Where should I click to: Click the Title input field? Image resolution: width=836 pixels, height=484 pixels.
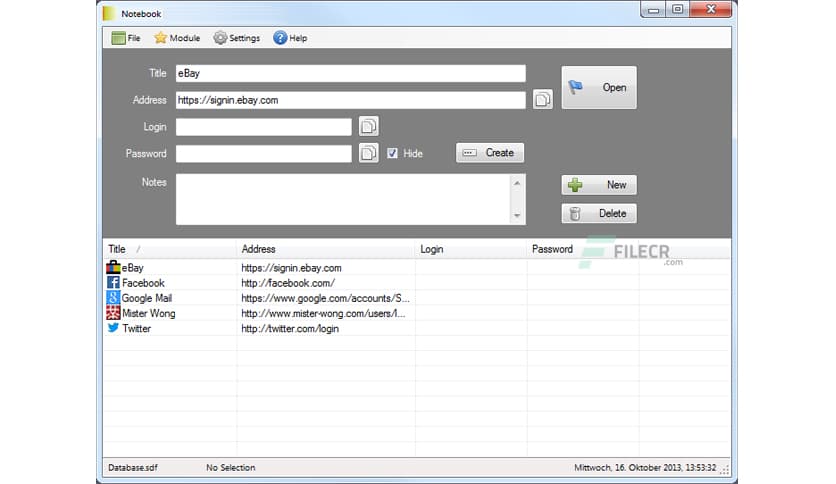(x=351, y=74)
